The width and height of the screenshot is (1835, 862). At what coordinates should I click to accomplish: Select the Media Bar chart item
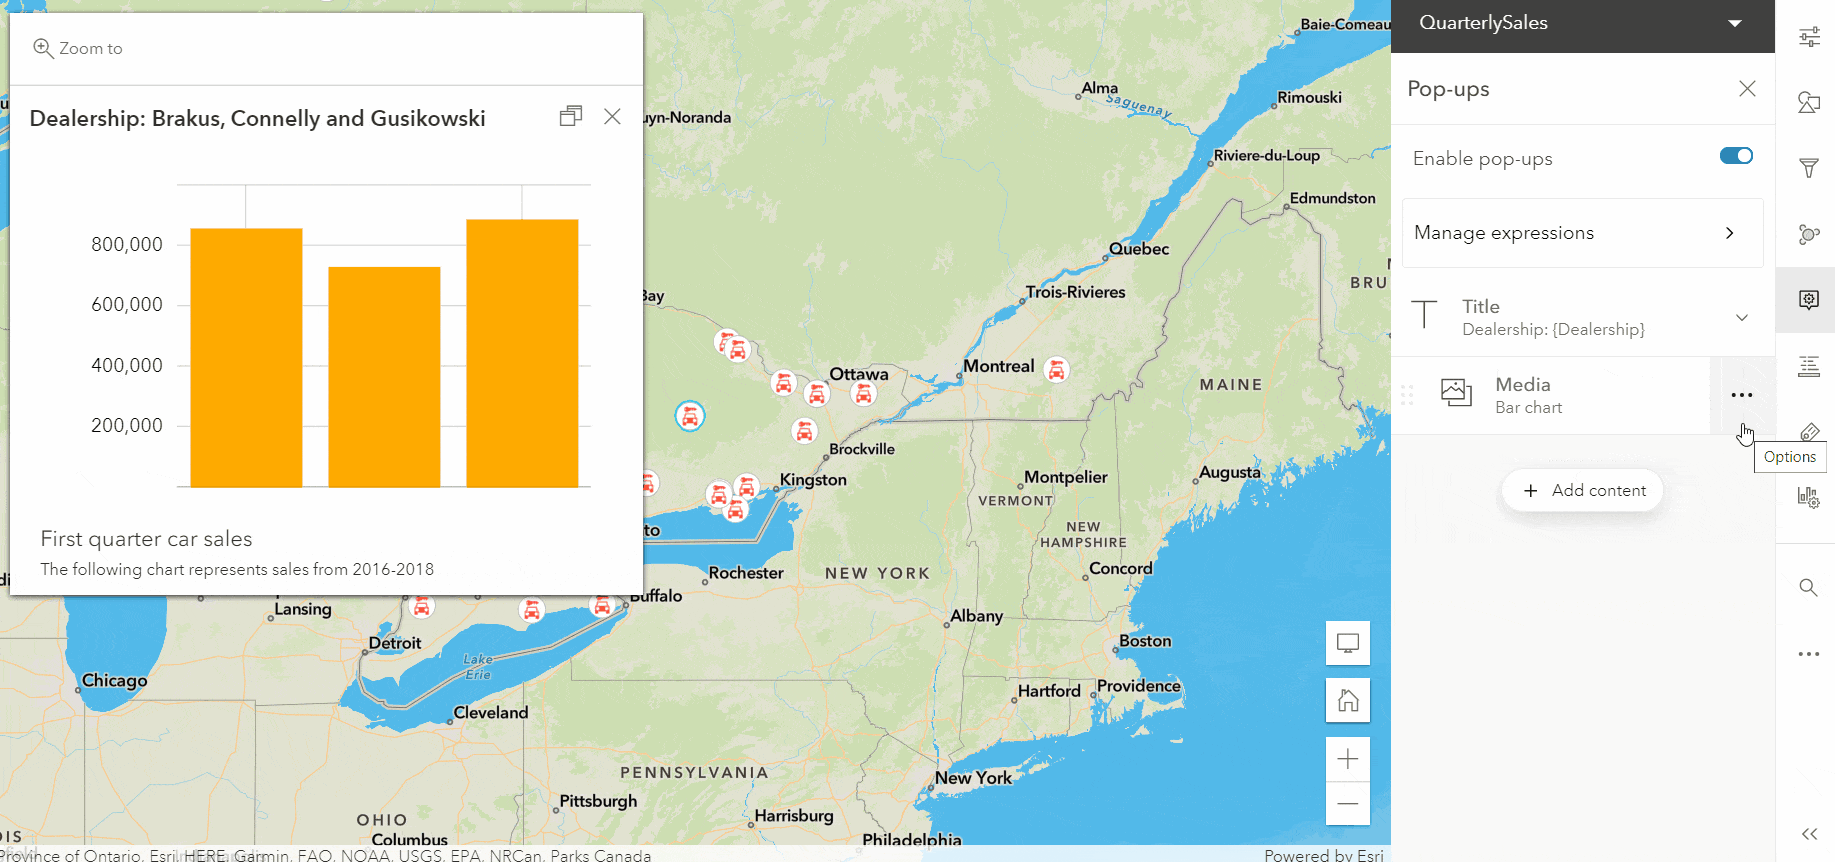coord(1550,395)
